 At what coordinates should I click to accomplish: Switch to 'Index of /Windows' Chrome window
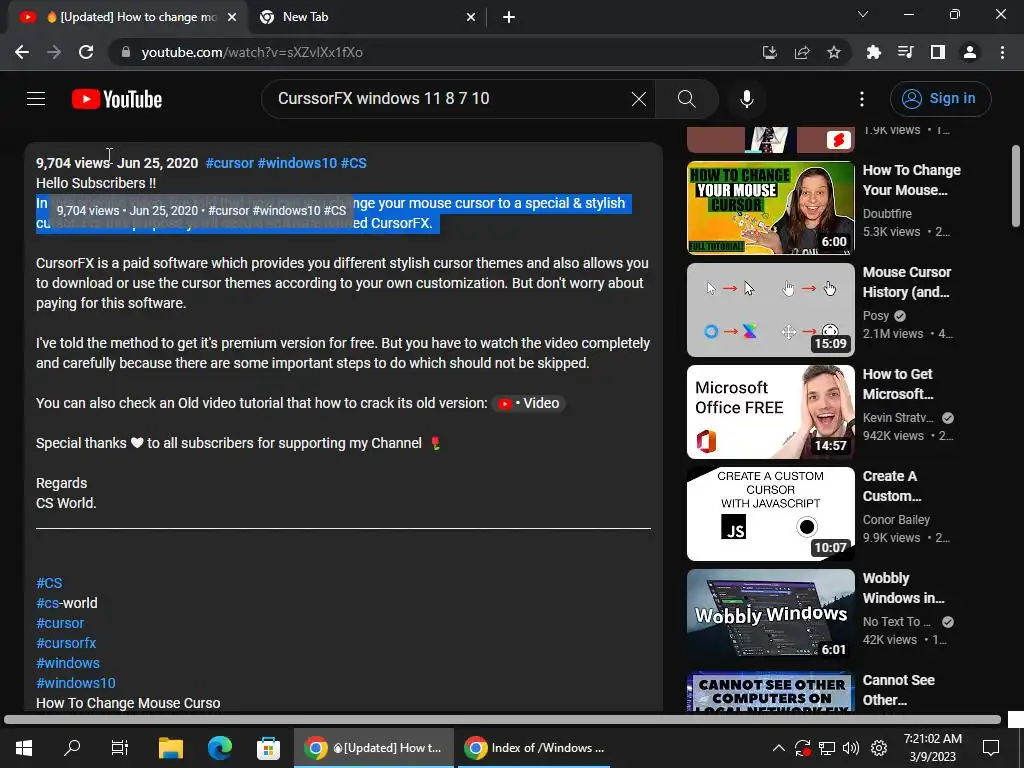(536, 748)
